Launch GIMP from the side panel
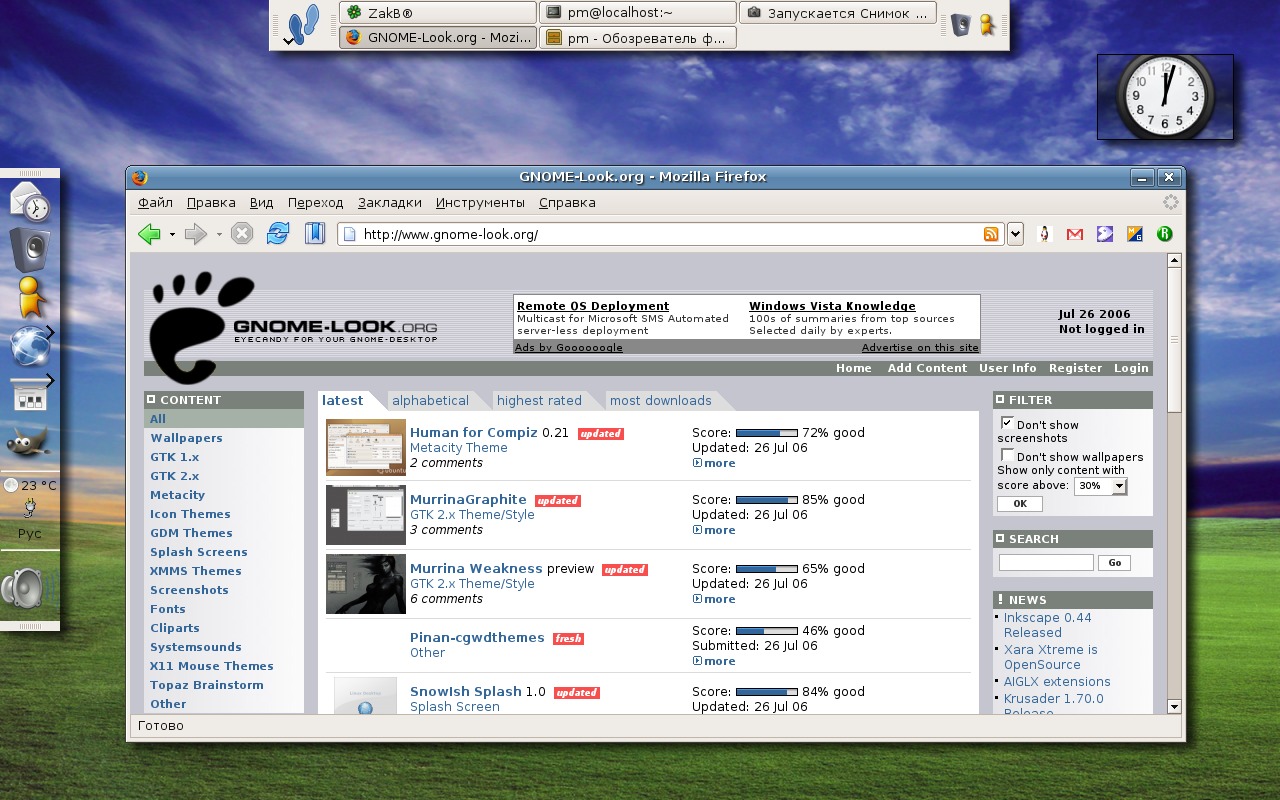This screenshot has height=800, width=1280. 29,442
